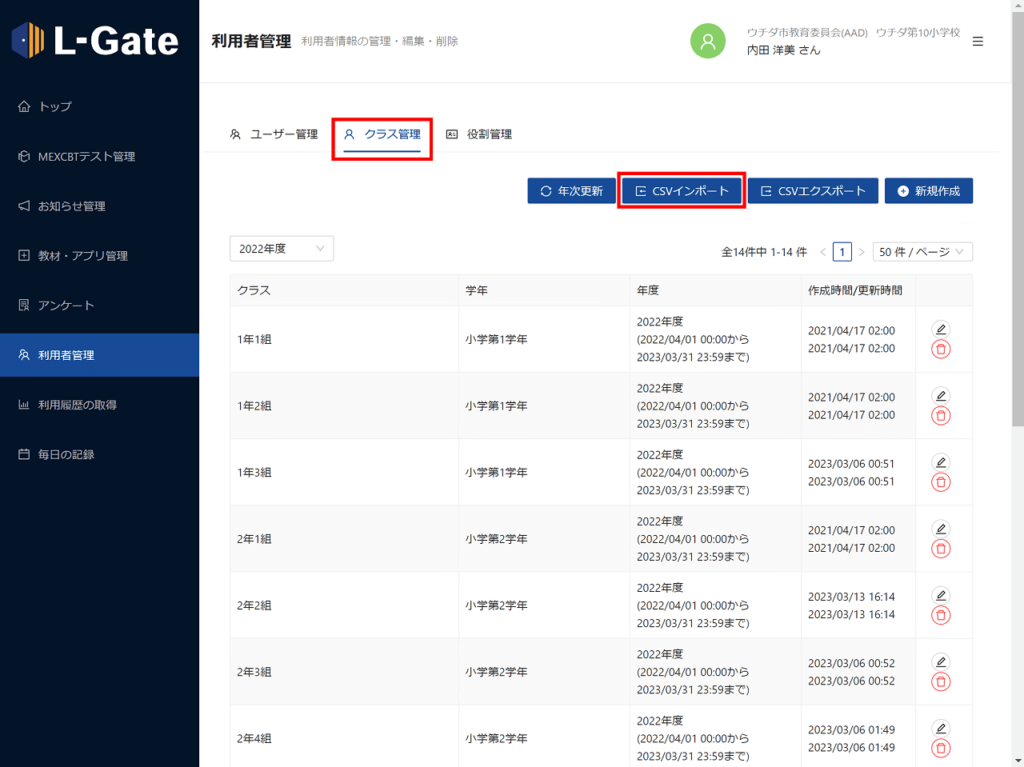1024x767 pixels.
Task: Click the 新規作成 button
Action: tap(928, 191)
